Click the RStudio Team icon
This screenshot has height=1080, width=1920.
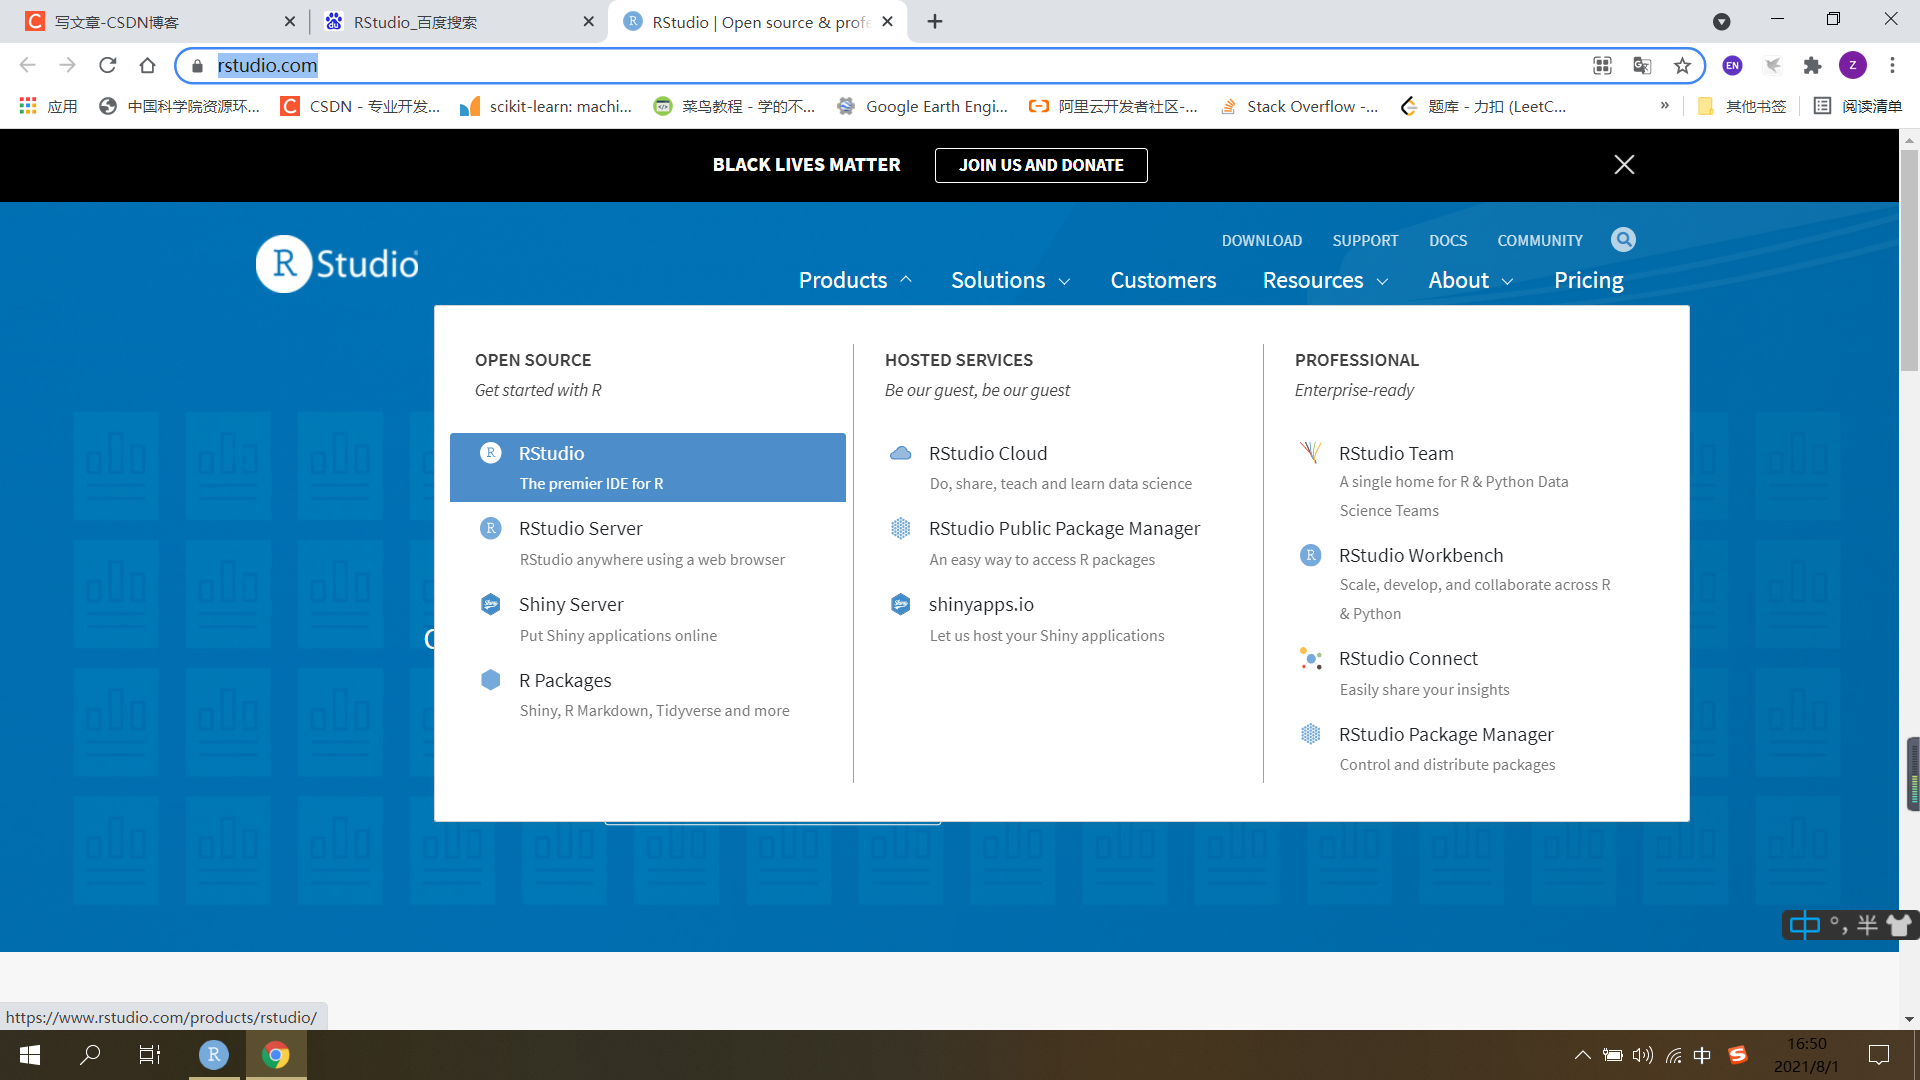(1310, 453)
